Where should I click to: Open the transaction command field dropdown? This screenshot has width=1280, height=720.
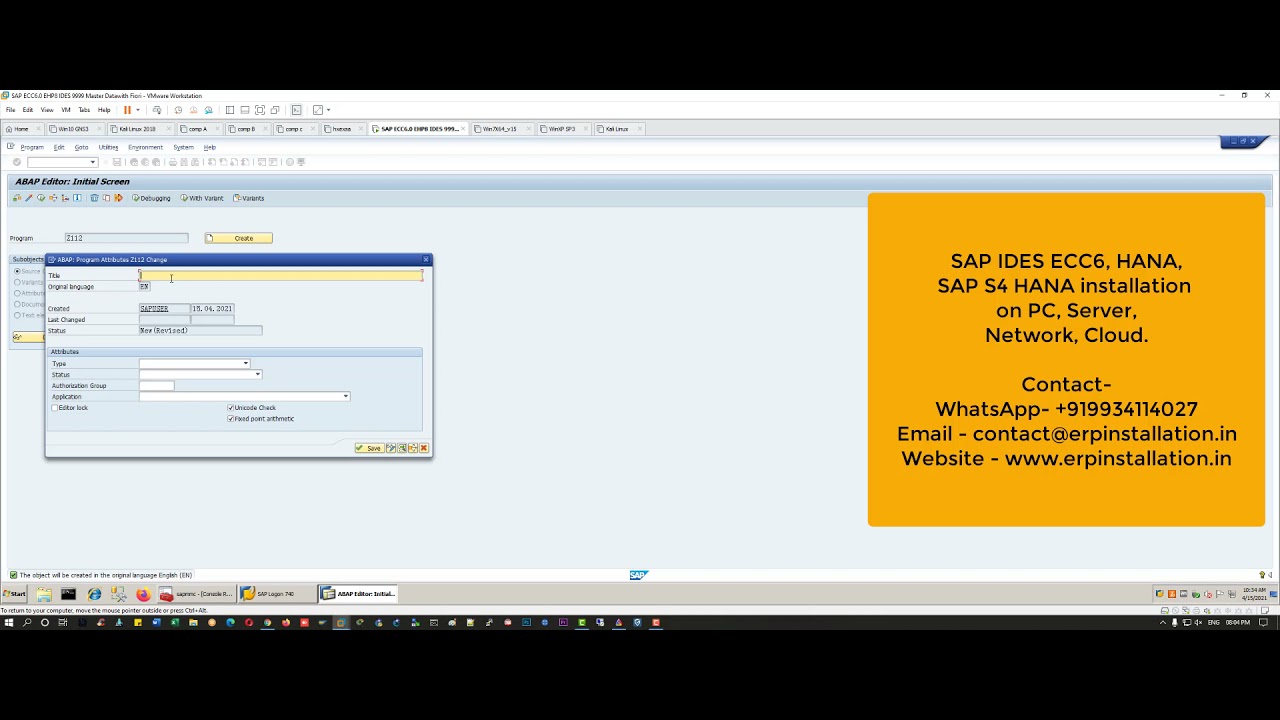(93, 162)
